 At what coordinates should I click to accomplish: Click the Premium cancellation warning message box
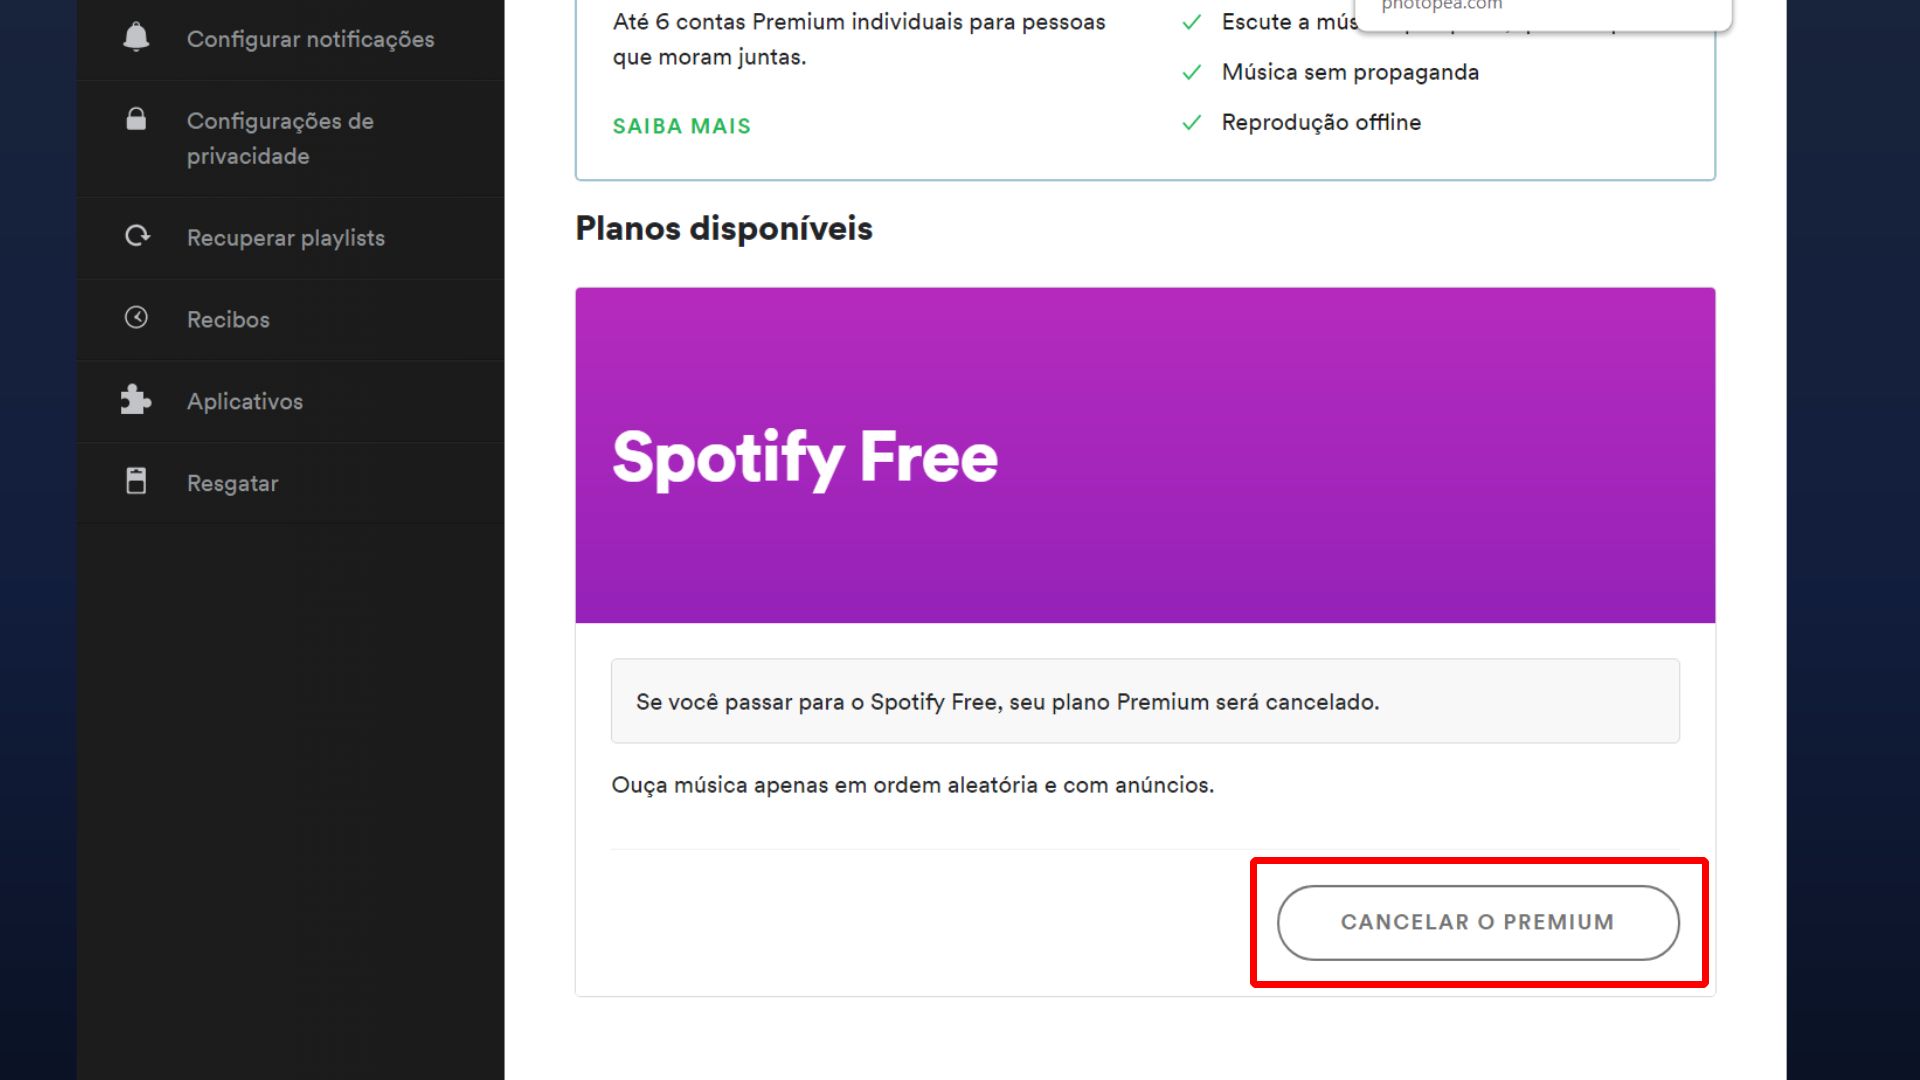coord(1144,701)
